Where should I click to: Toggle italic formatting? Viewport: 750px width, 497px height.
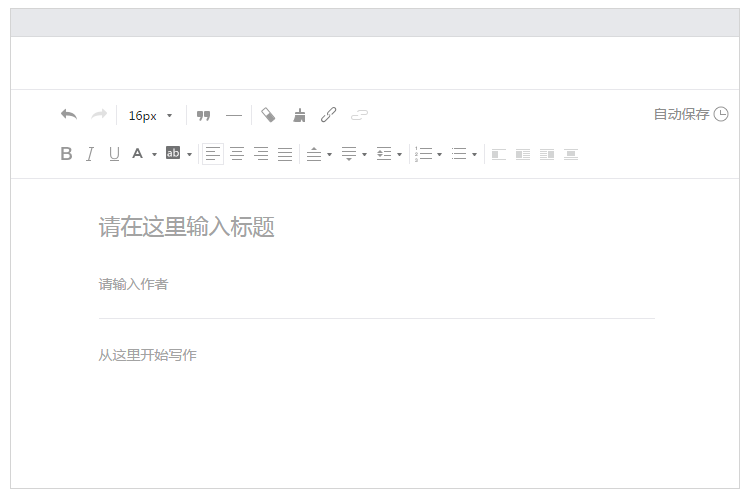90,154
